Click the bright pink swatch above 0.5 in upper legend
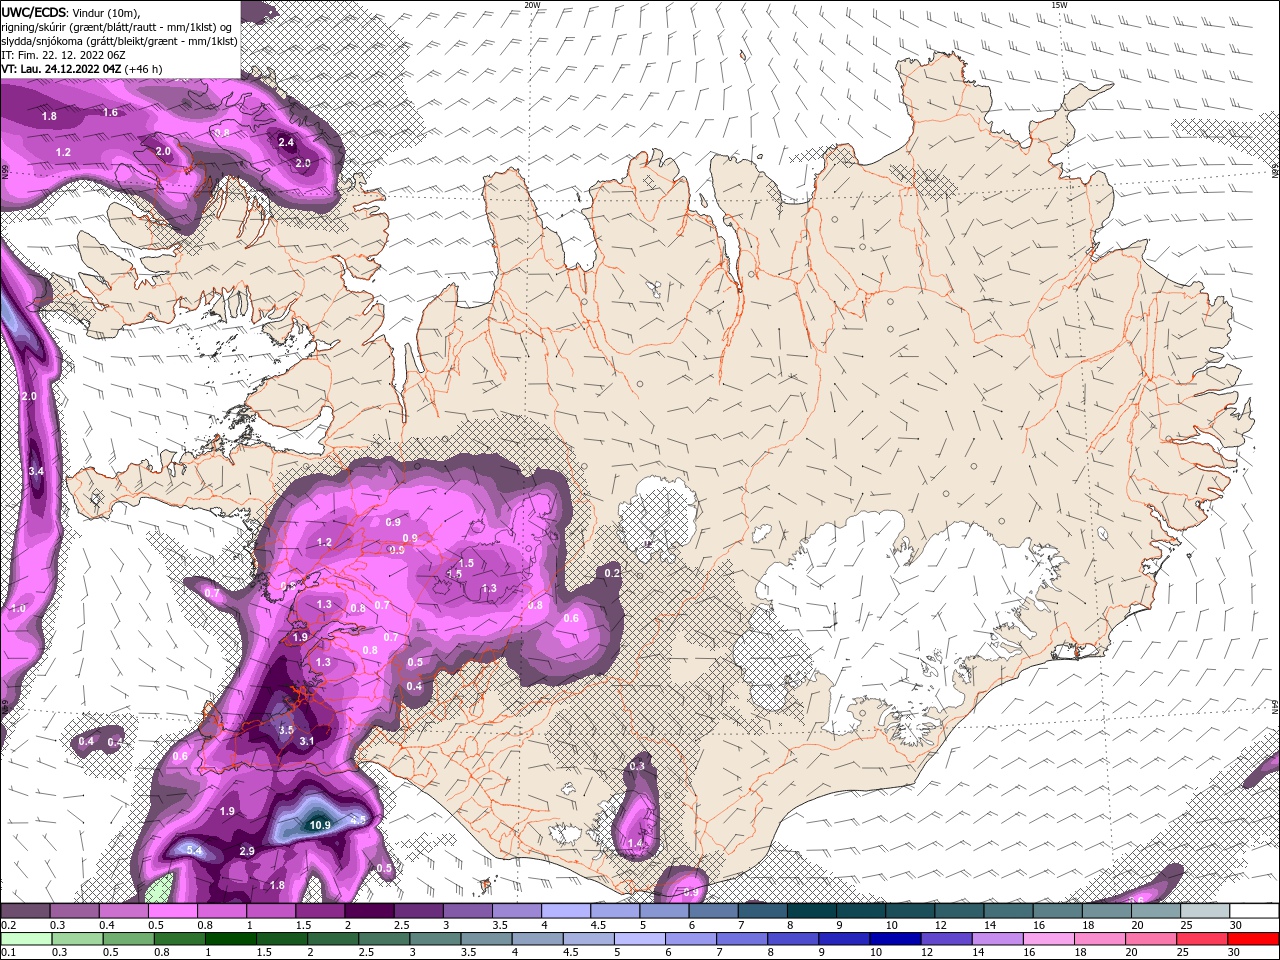 tap(172, 912)
